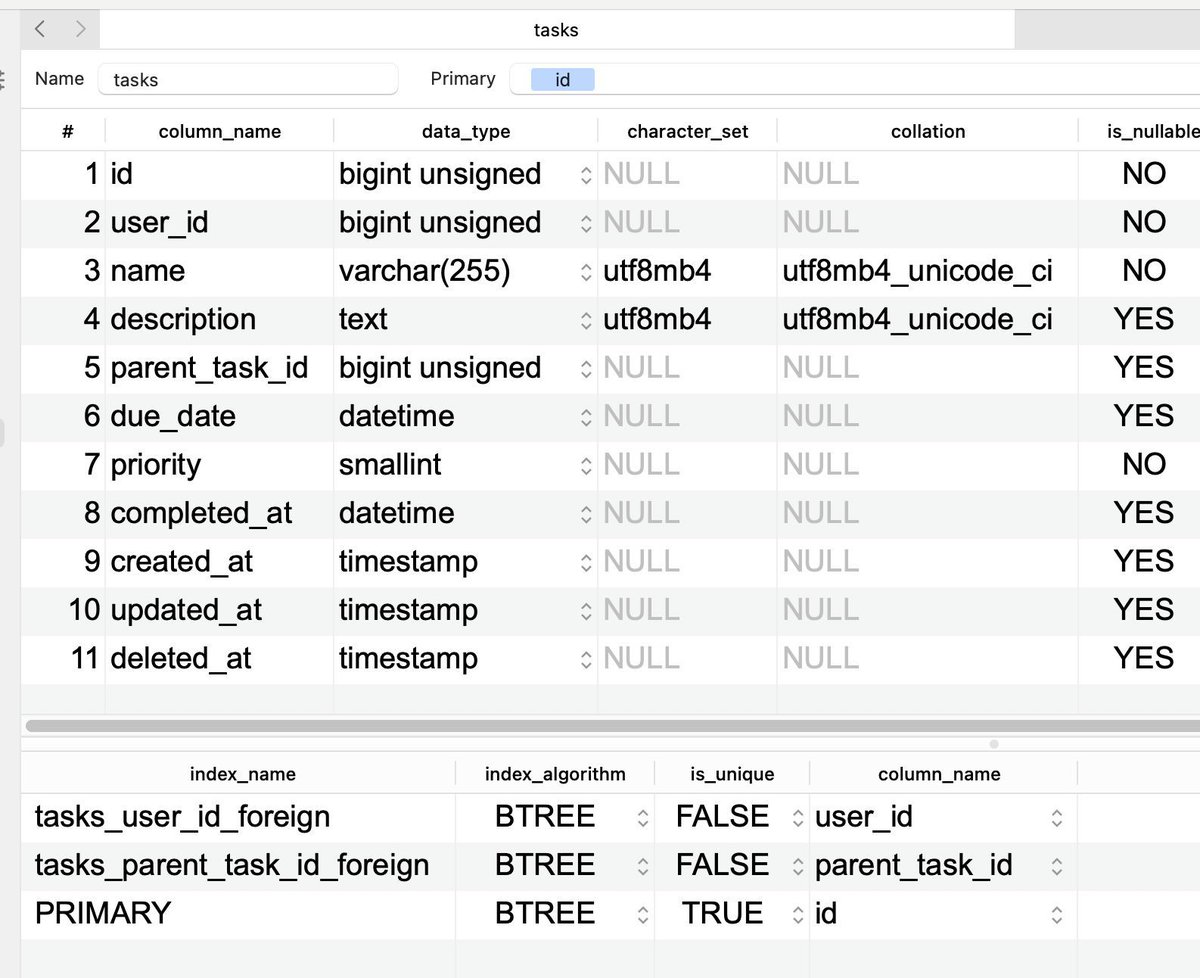Open data type dropdown for name

[x=586, y=271]
